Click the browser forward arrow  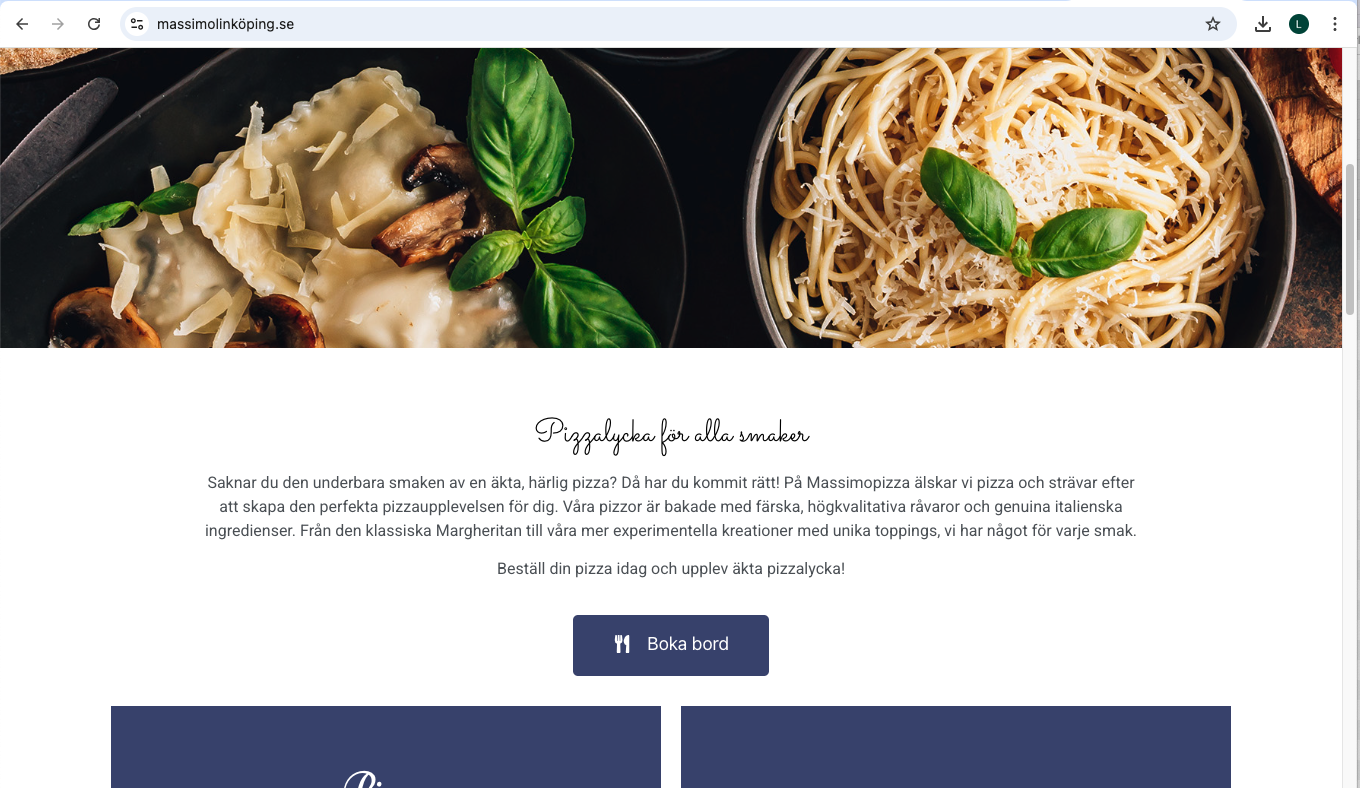[58, 24]
